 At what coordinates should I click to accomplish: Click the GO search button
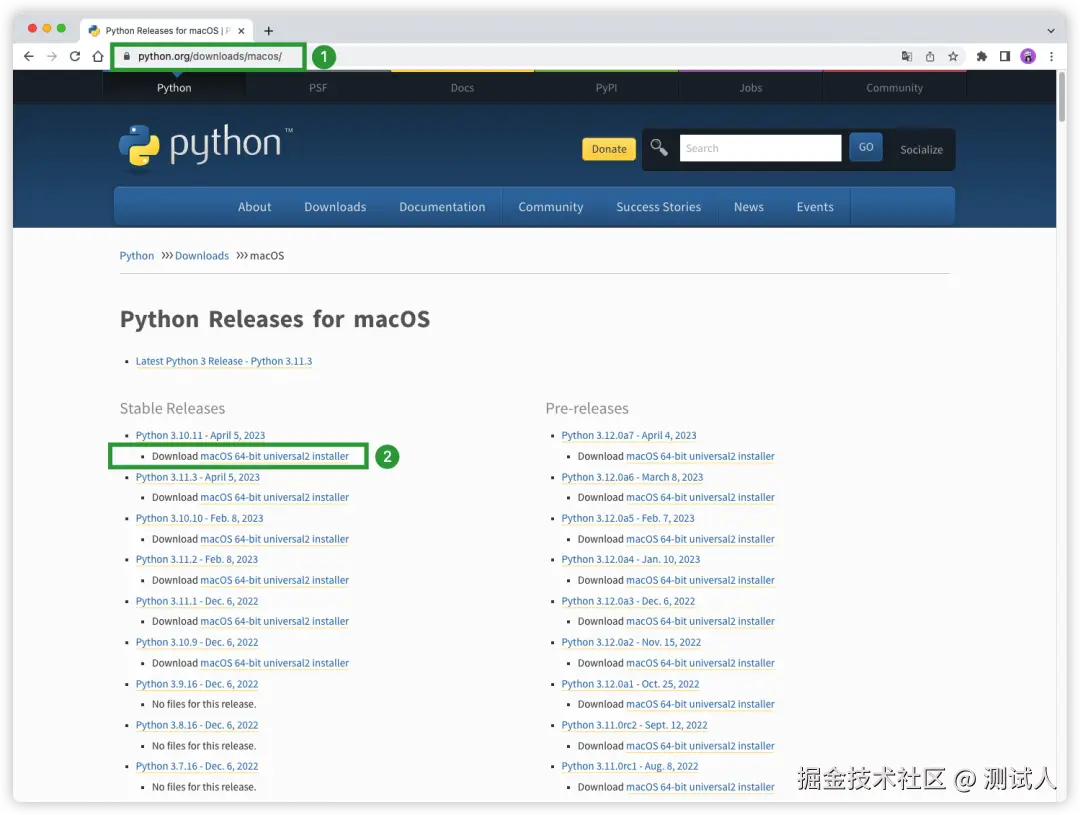[866, 147]
